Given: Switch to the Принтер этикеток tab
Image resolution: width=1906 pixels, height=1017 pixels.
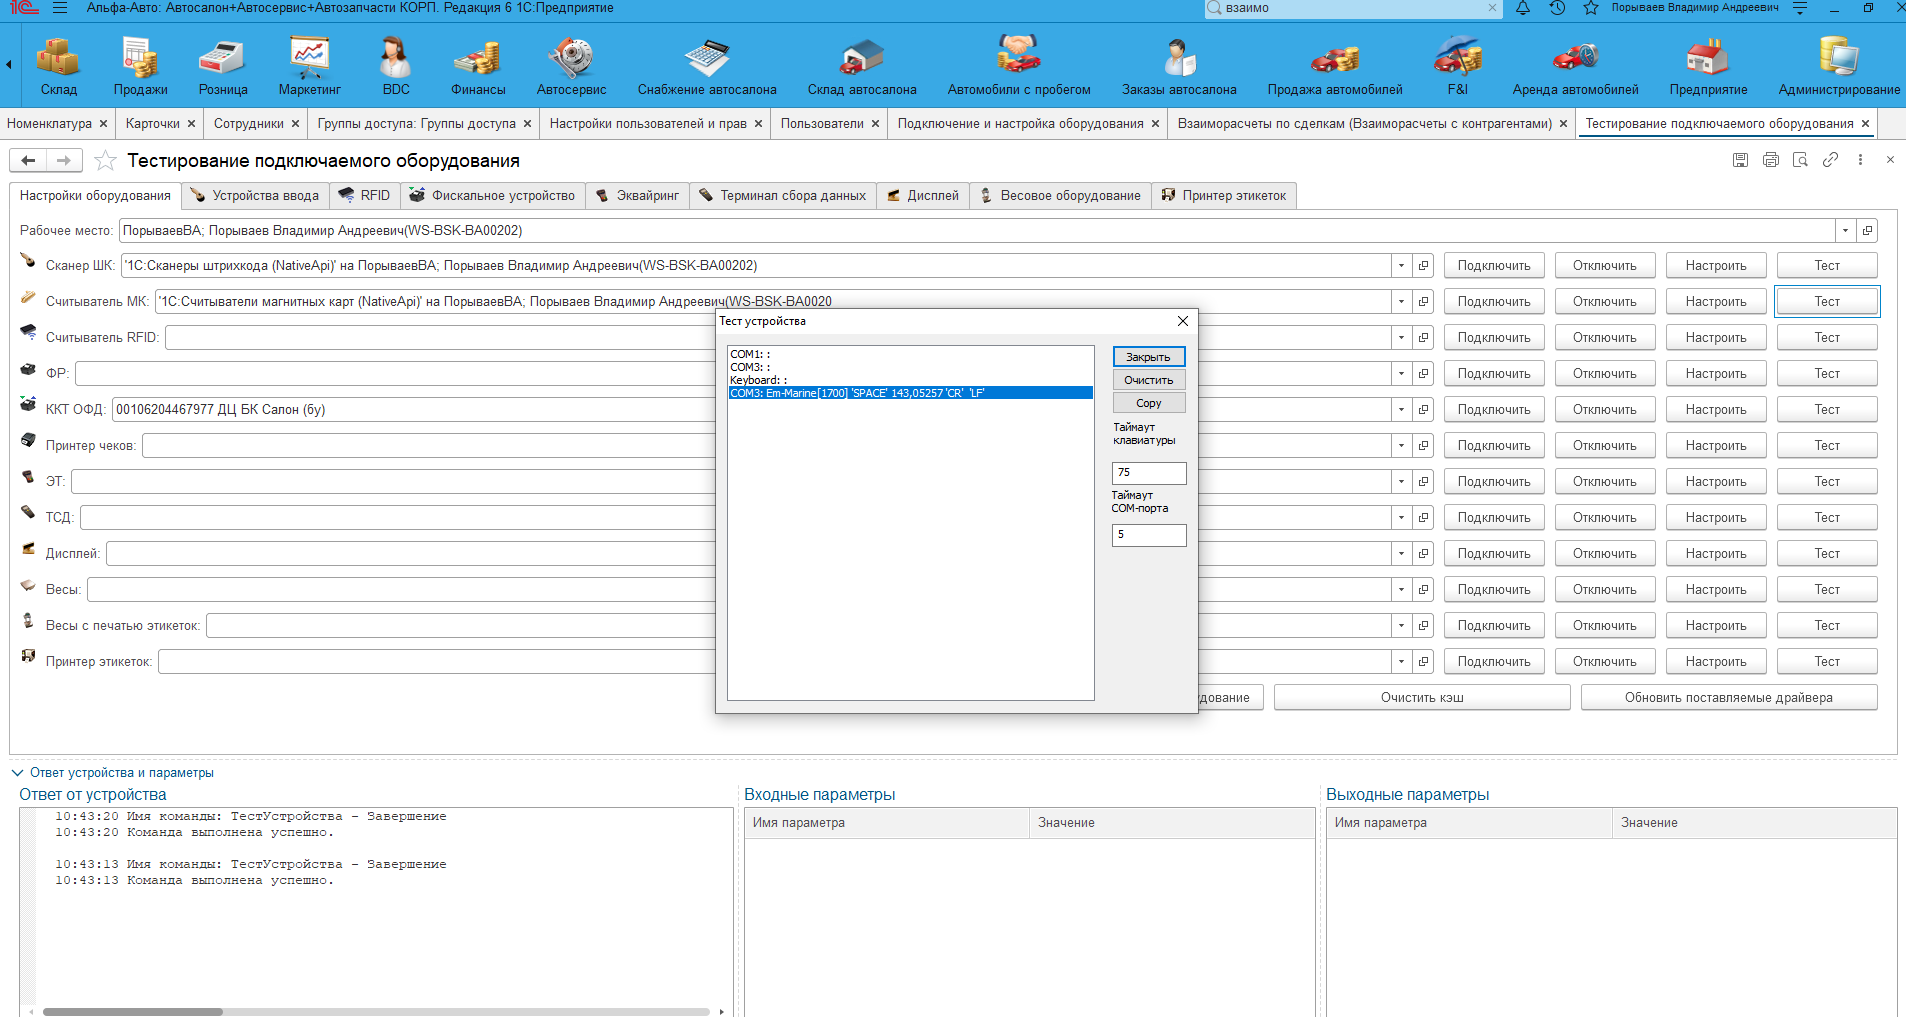Looking at the screenshot, I should (x=1224, y=196).
